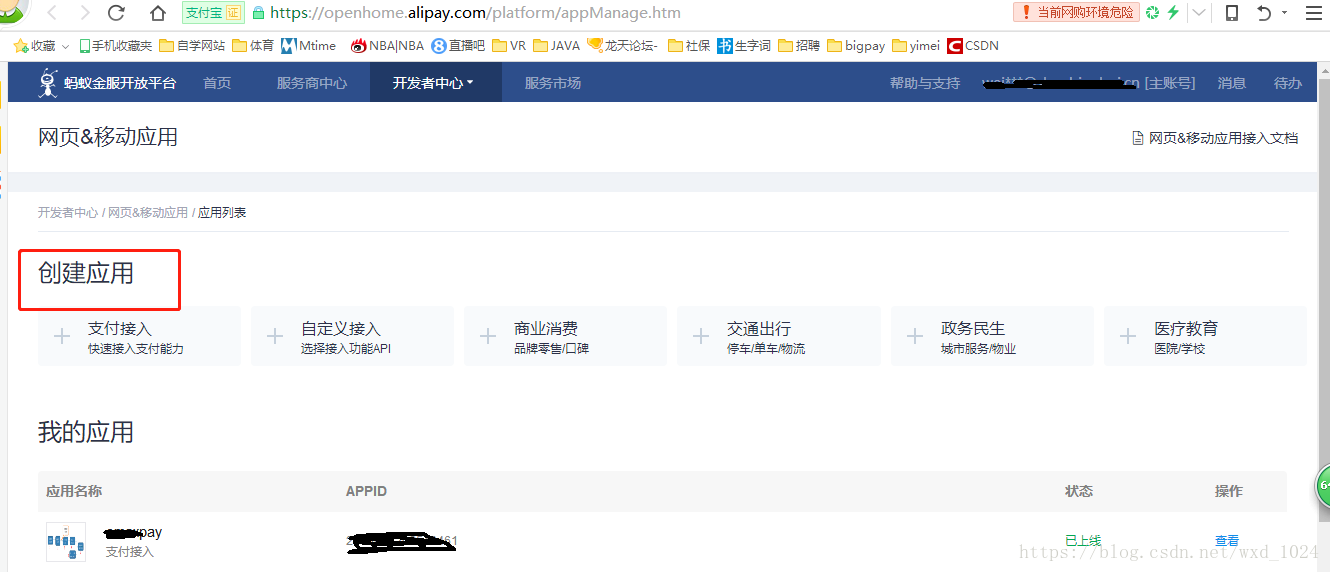Open the 支付宝 certificate badge

pos(213,13)
